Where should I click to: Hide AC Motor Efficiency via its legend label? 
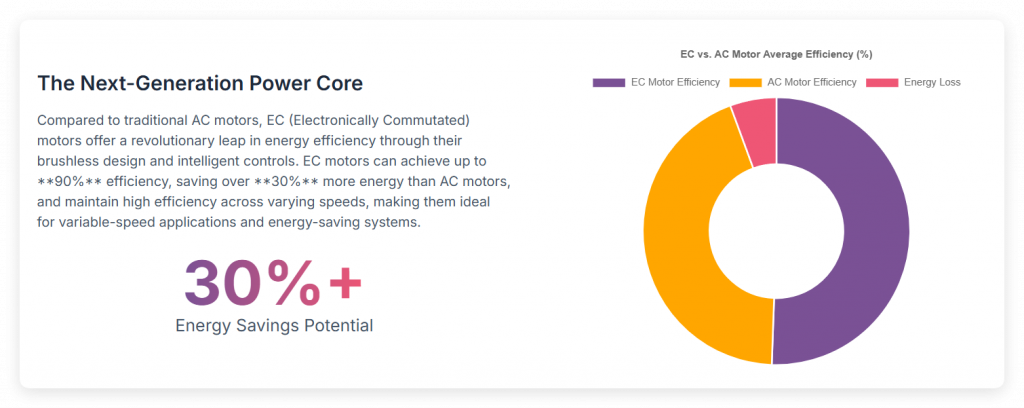[x=811, y=82]
